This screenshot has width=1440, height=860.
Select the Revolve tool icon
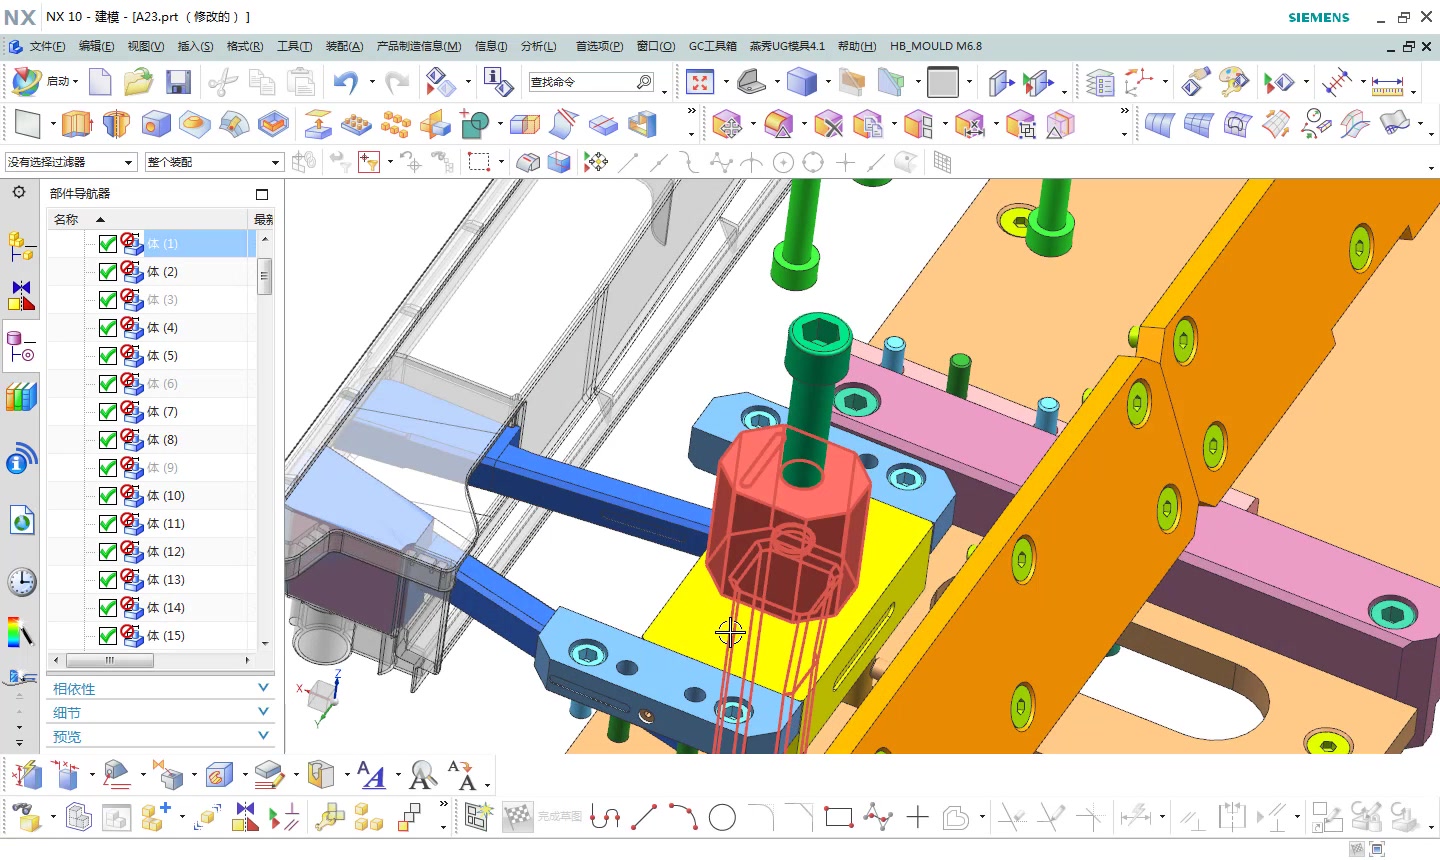point(116,124)
